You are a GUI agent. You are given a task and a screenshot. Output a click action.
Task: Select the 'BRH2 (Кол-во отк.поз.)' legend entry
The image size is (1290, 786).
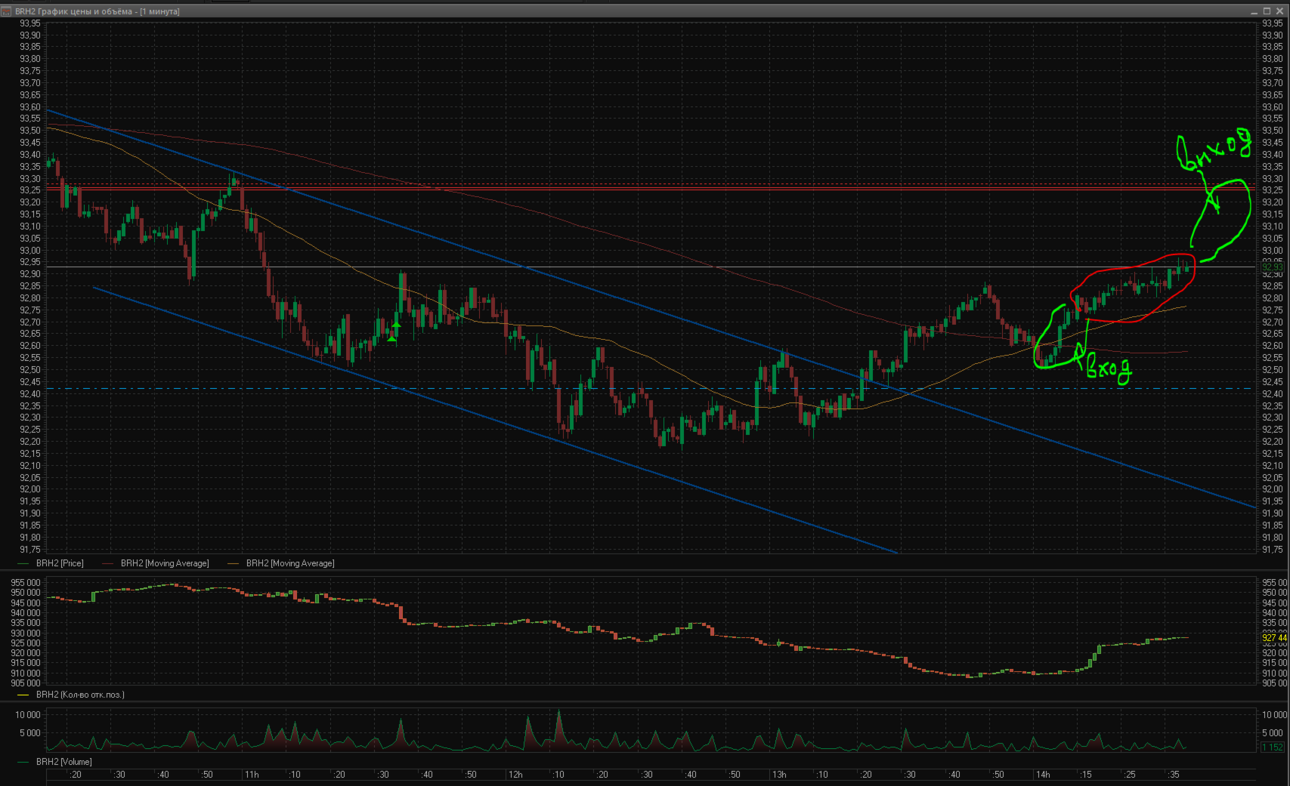[80, 694]
